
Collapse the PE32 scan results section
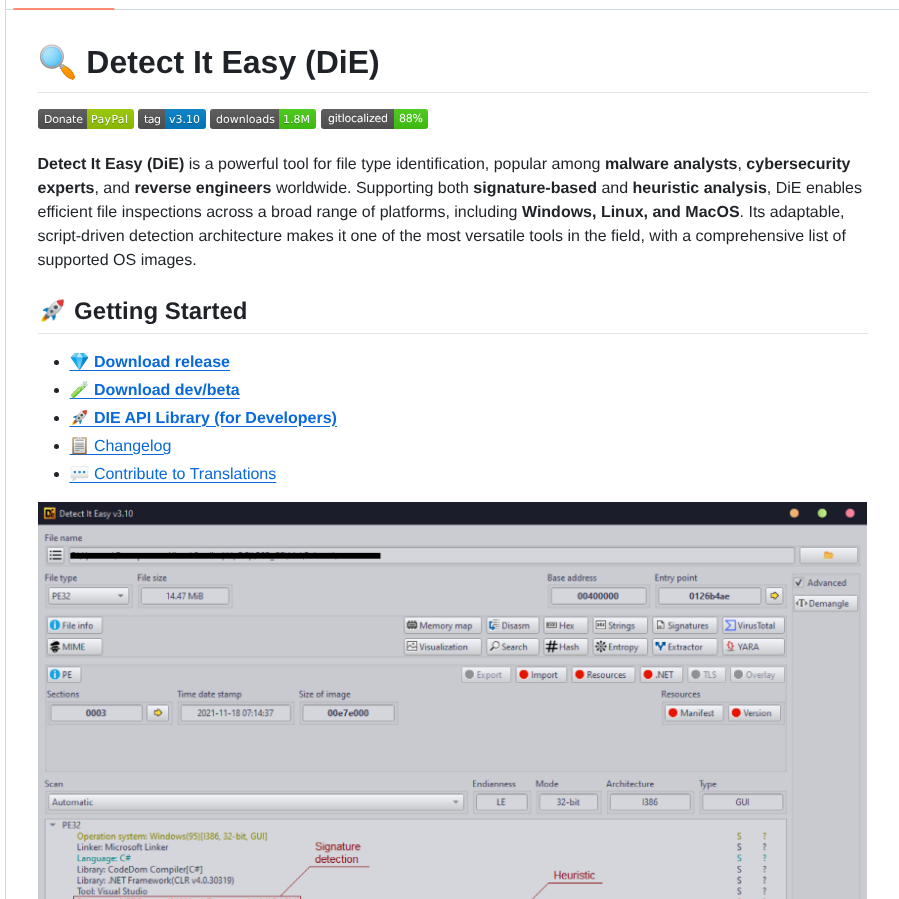pyautogui.click(x=53, y=825)
